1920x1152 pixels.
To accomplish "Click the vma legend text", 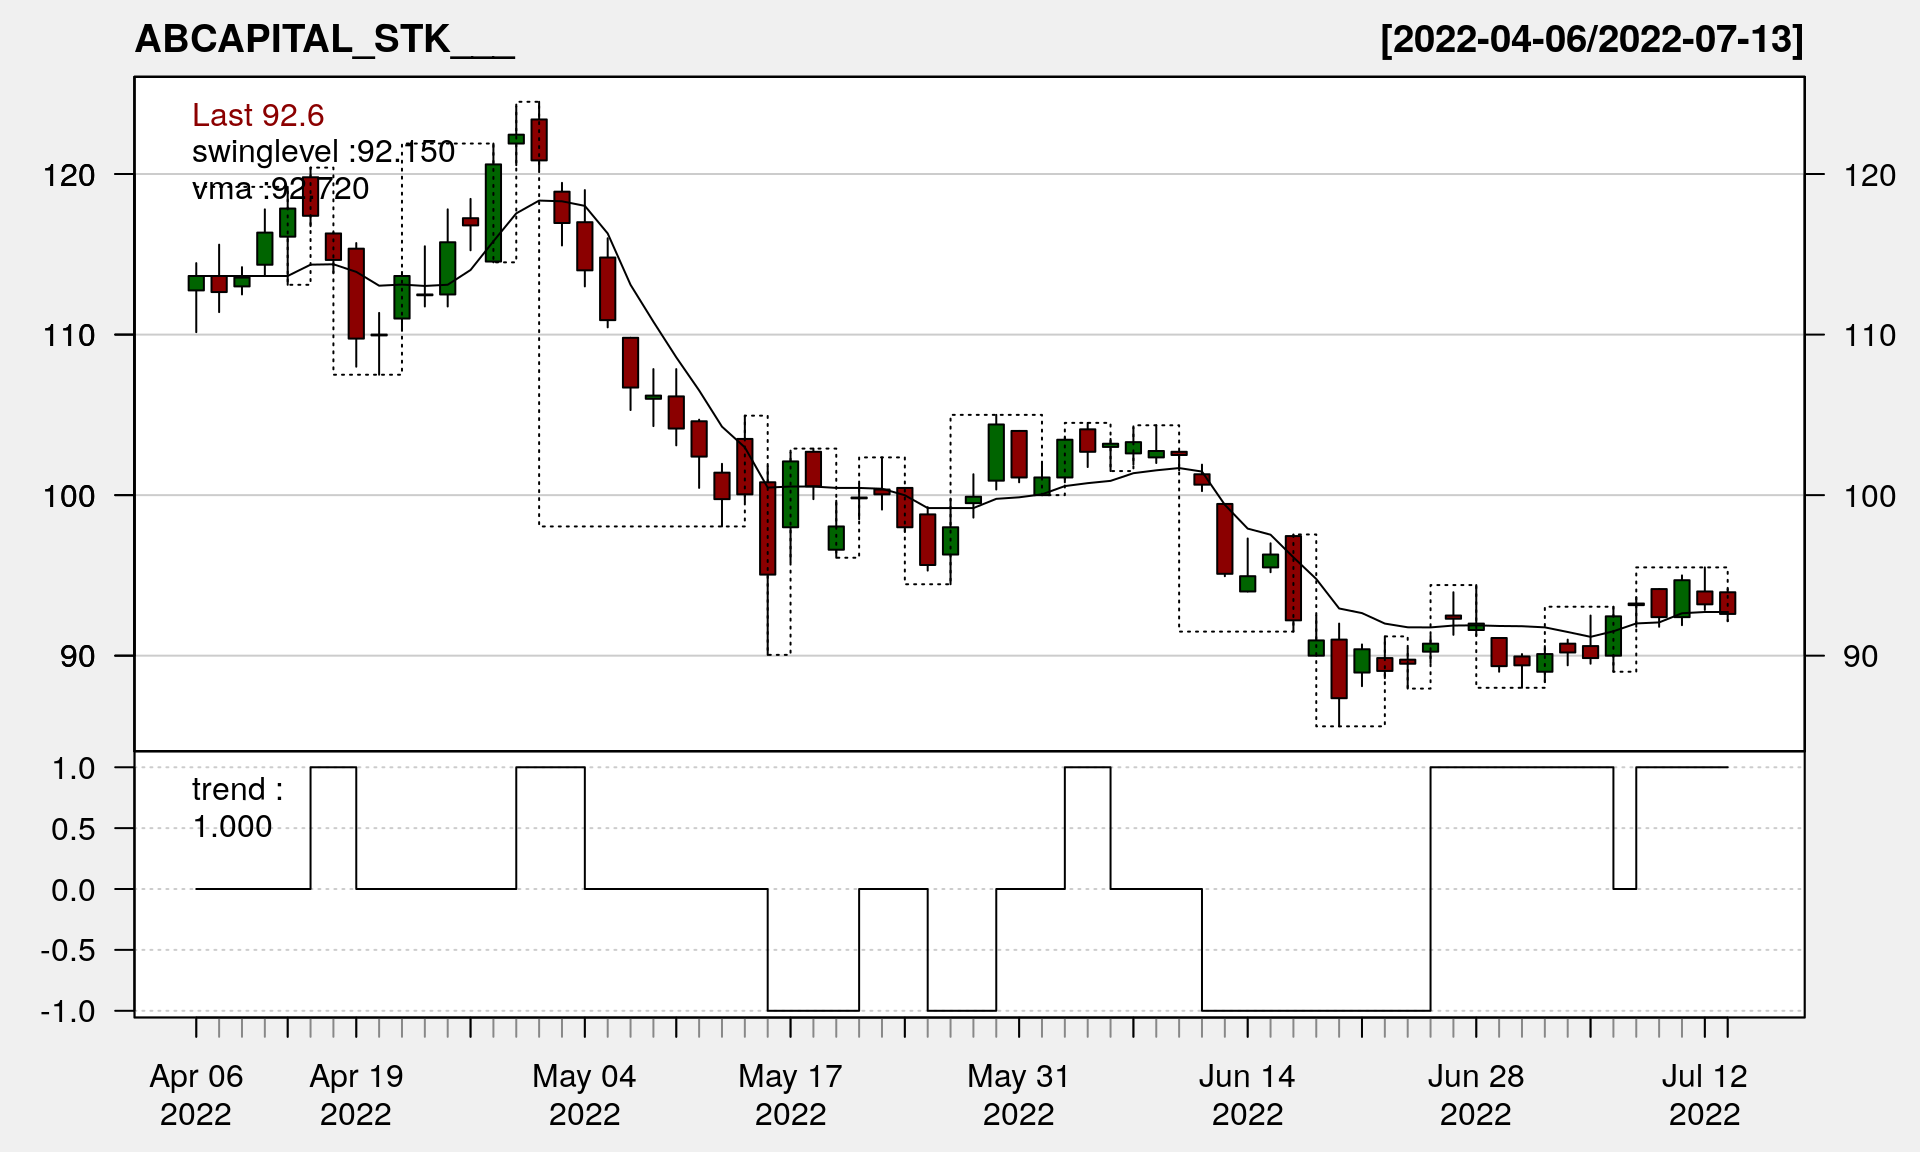I will [280, 189].
